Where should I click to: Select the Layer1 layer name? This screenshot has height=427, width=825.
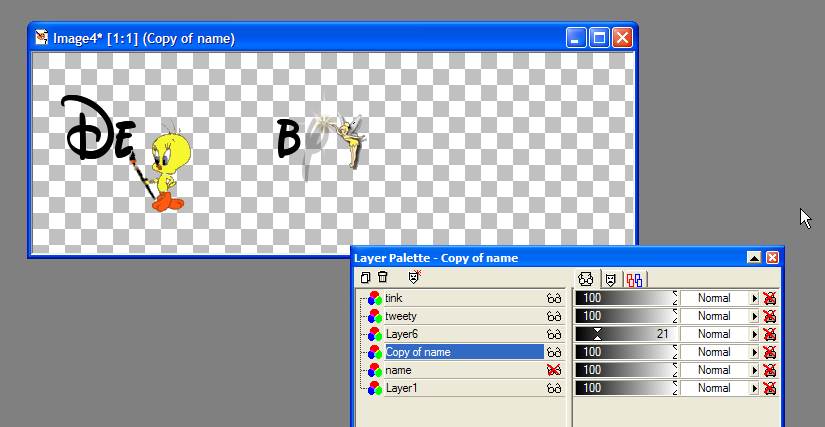[x=402, y=388]
